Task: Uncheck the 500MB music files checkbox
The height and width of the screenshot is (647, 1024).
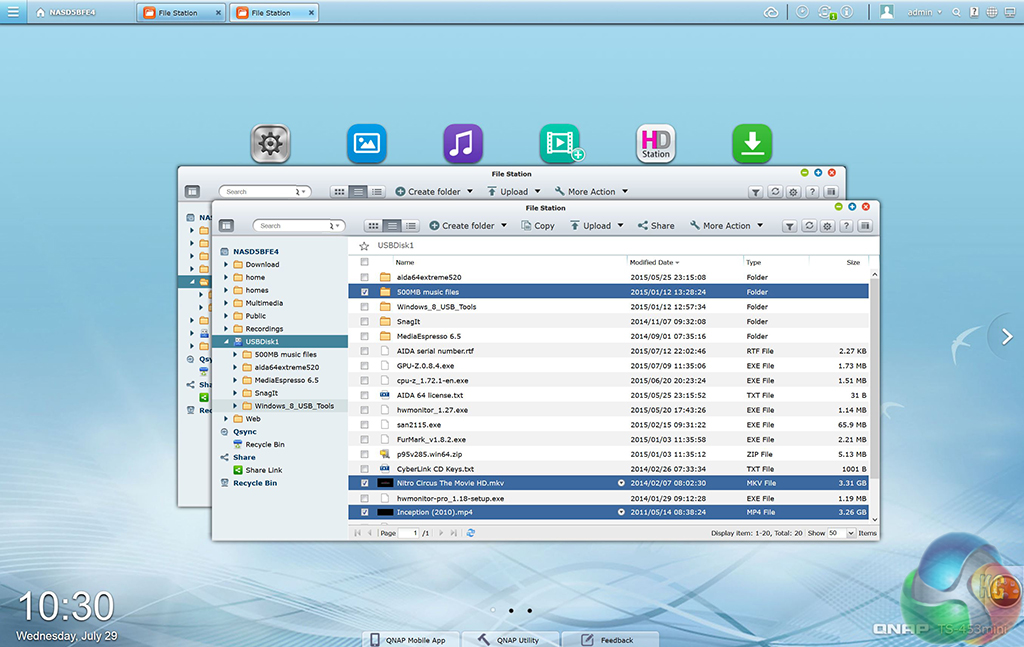Action: point(364,292)
